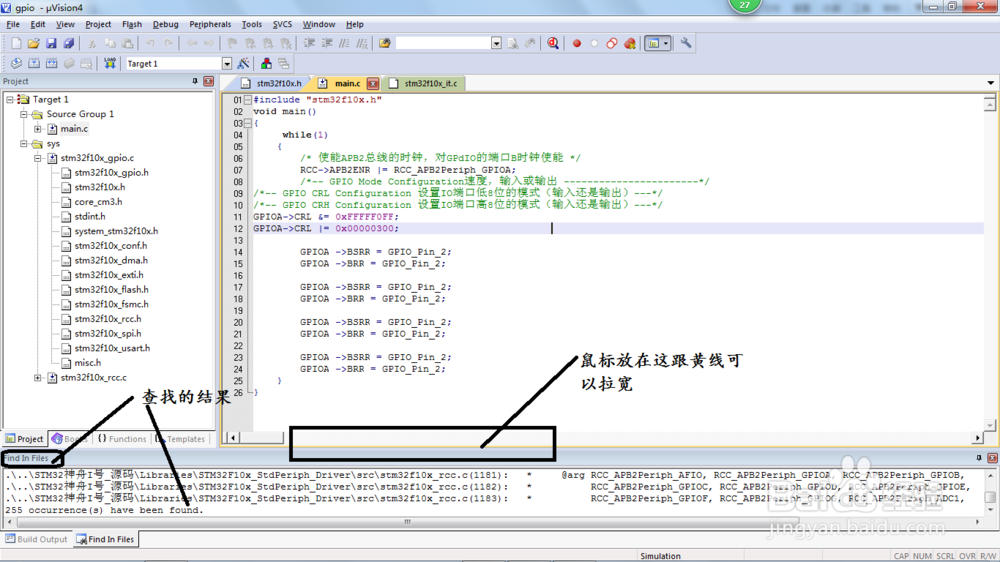This screenshot has width=1000, height=562.
Task: Start the debug session with the magnifier icon
Action: [553, 43]
